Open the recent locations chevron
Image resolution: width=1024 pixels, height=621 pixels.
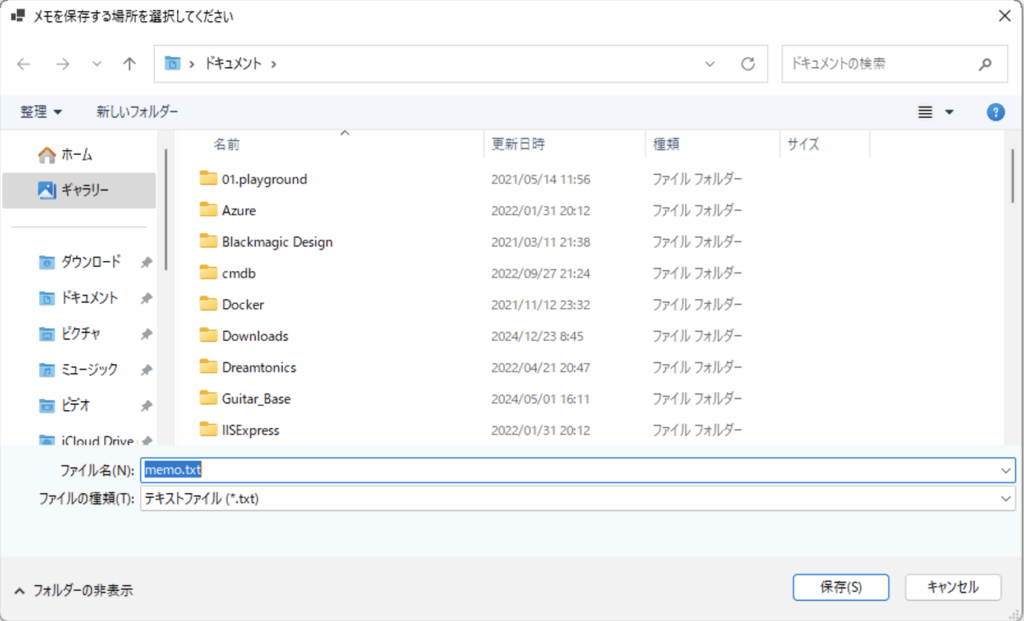[97, 64]
